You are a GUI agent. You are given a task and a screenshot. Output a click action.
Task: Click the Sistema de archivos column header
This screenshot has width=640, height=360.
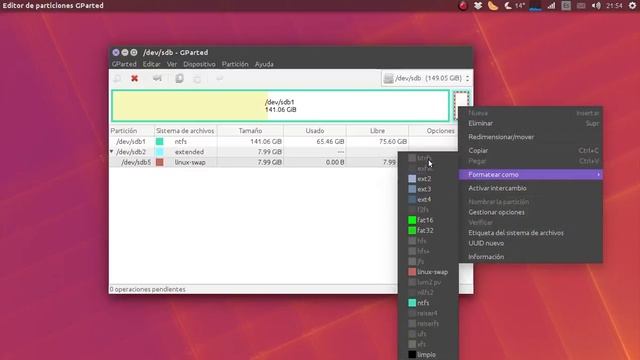[x=185, y=131]
